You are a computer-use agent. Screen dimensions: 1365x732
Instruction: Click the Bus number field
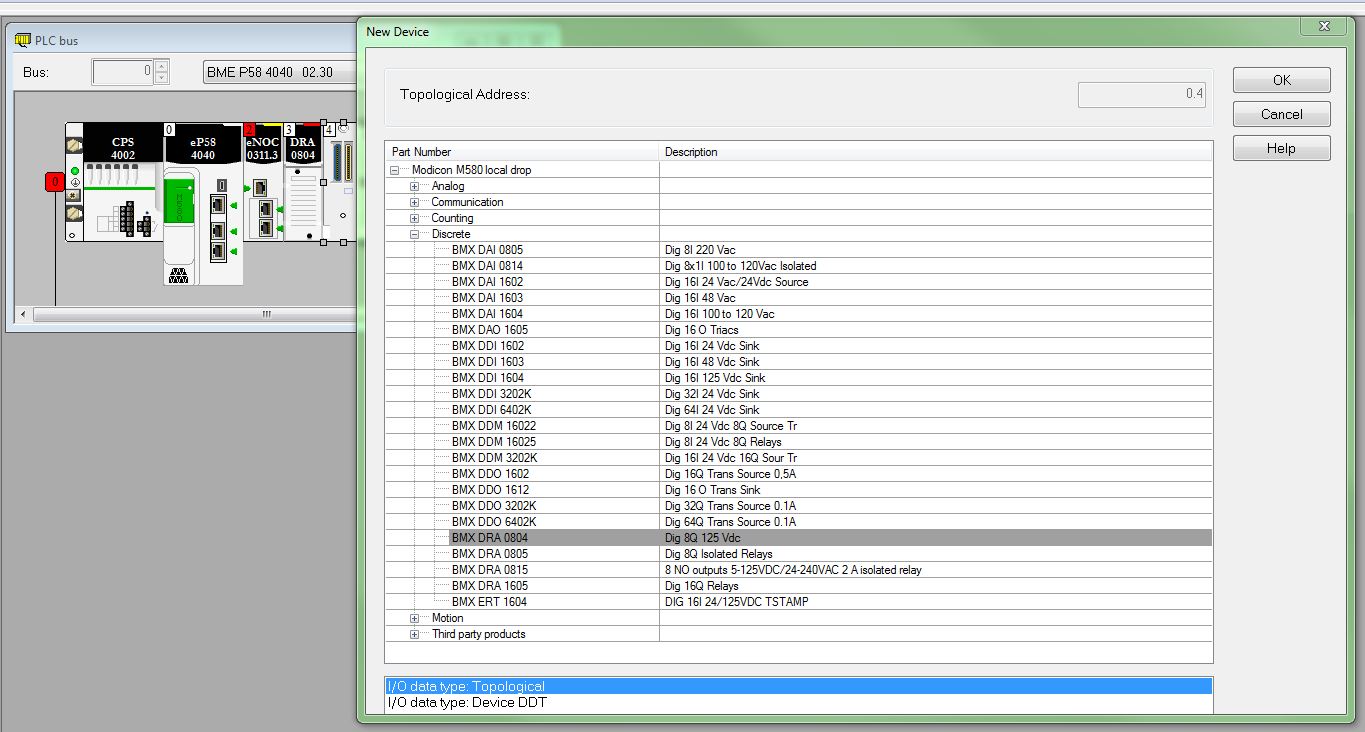[123, 72]
